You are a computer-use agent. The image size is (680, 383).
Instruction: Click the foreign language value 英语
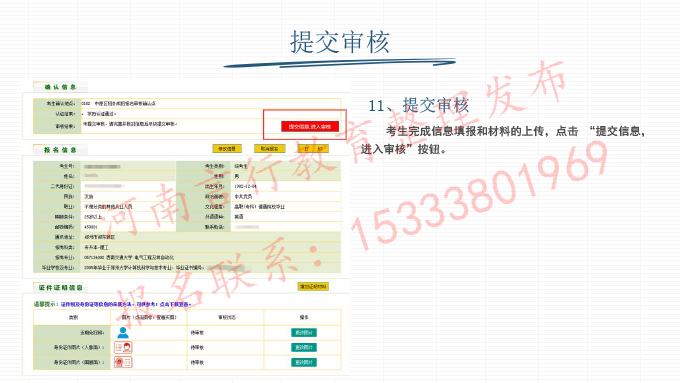pyautogui.click(x=239, y=217)
